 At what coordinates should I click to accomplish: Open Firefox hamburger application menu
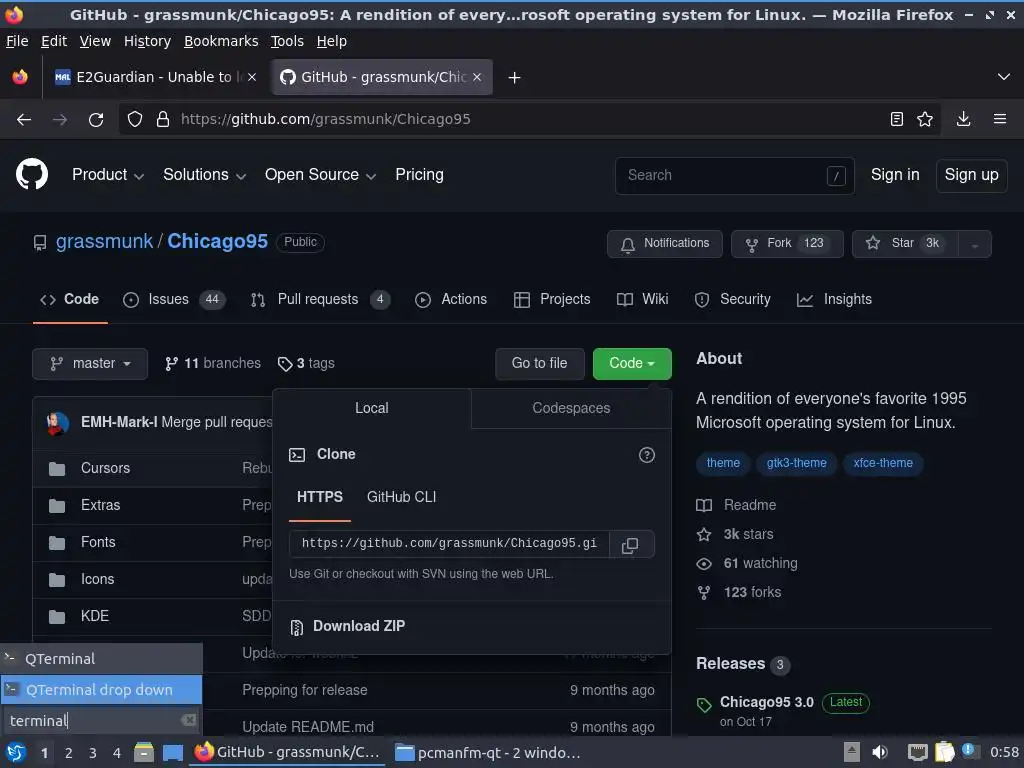[1000, 119]
